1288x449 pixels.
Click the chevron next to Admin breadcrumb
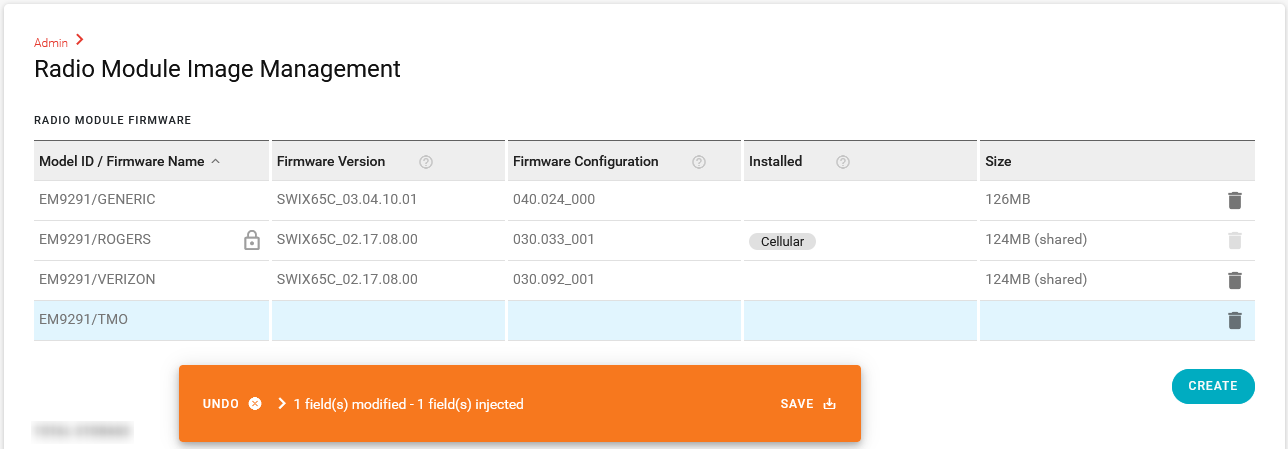80,40
